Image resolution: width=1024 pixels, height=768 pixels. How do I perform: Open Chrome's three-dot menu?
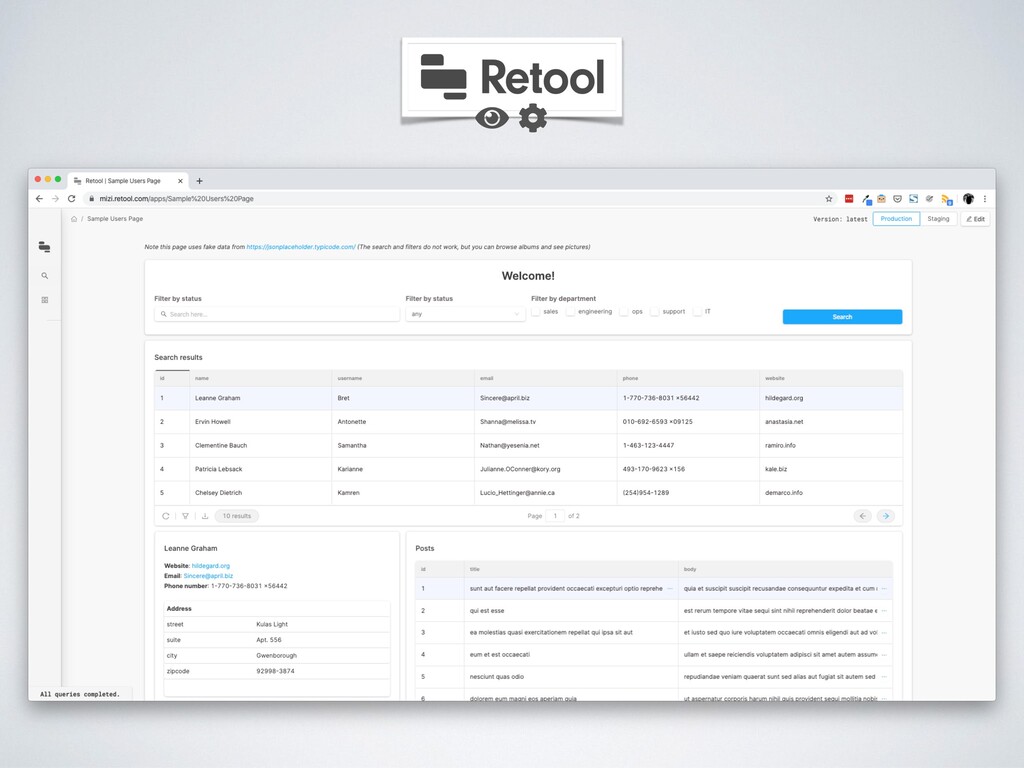coord(985,199)
